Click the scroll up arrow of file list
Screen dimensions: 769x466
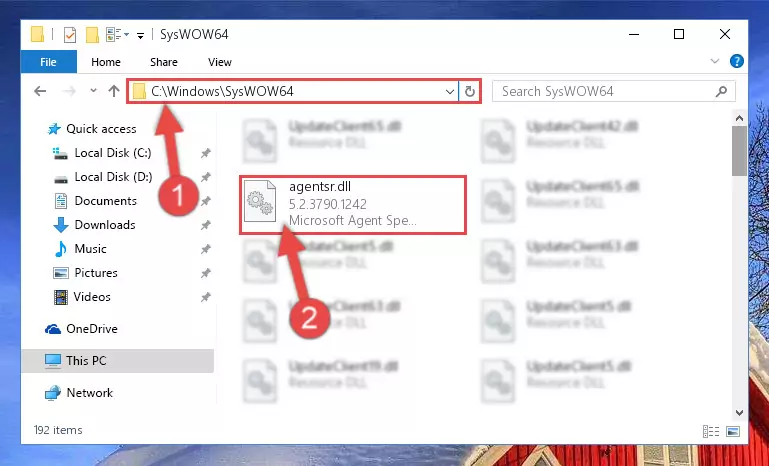point(740,118)
